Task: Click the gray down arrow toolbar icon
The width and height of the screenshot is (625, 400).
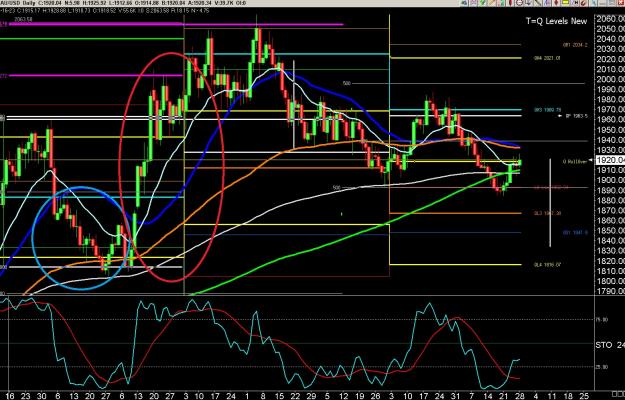Action: (529, 3)
